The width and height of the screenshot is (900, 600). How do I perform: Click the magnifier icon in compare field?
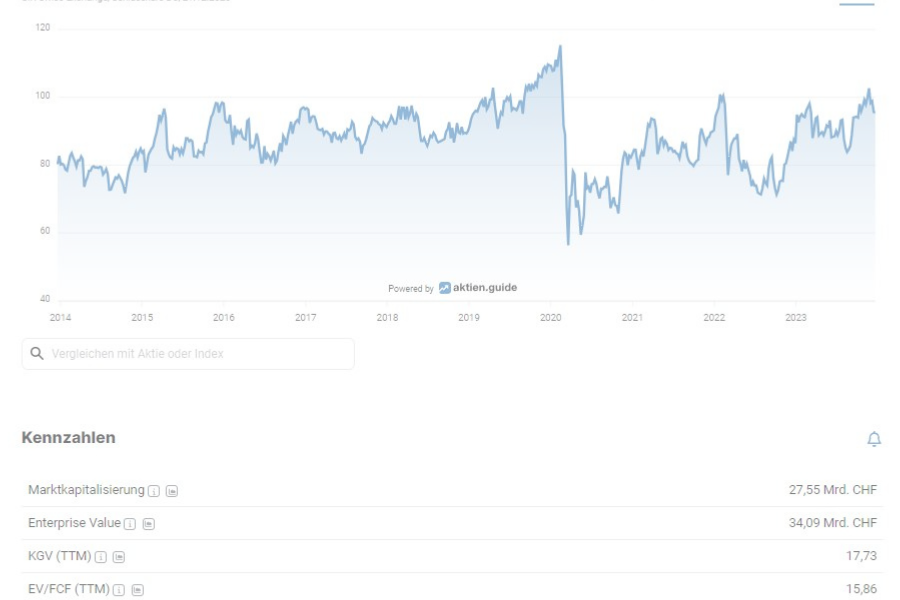click(x=37, y=354)
